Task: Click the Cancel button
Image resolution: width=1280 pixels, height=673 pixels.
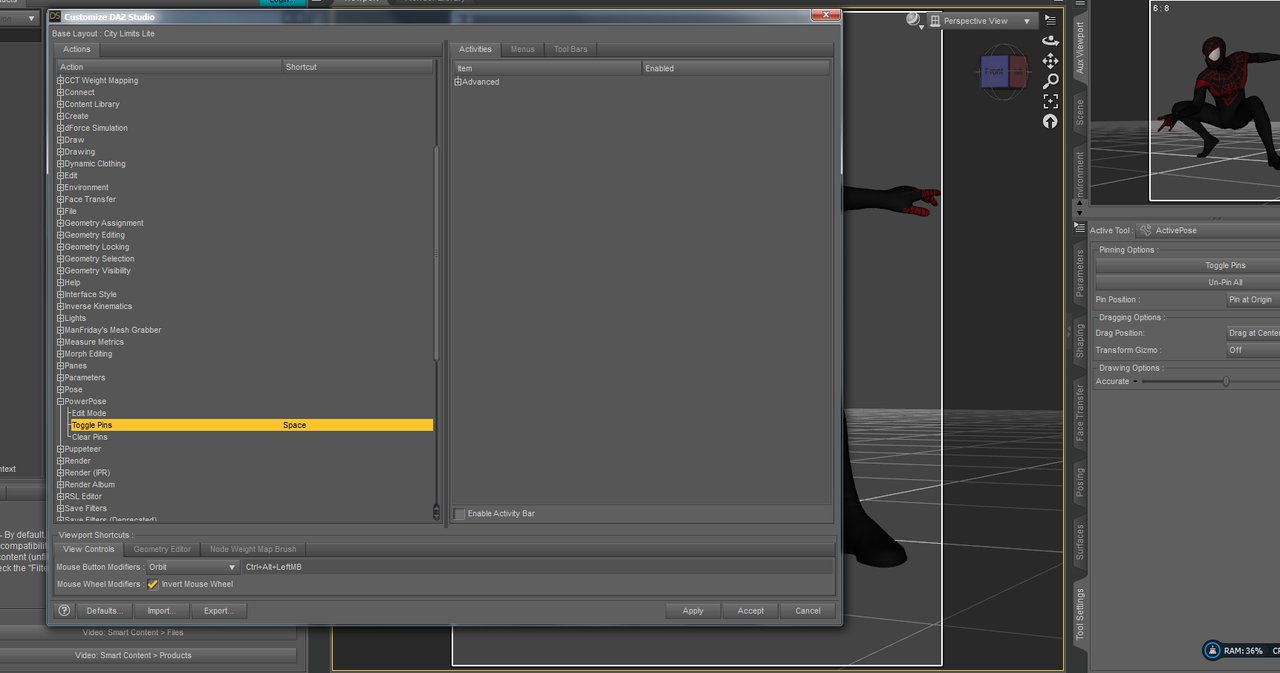Action: 808,611
